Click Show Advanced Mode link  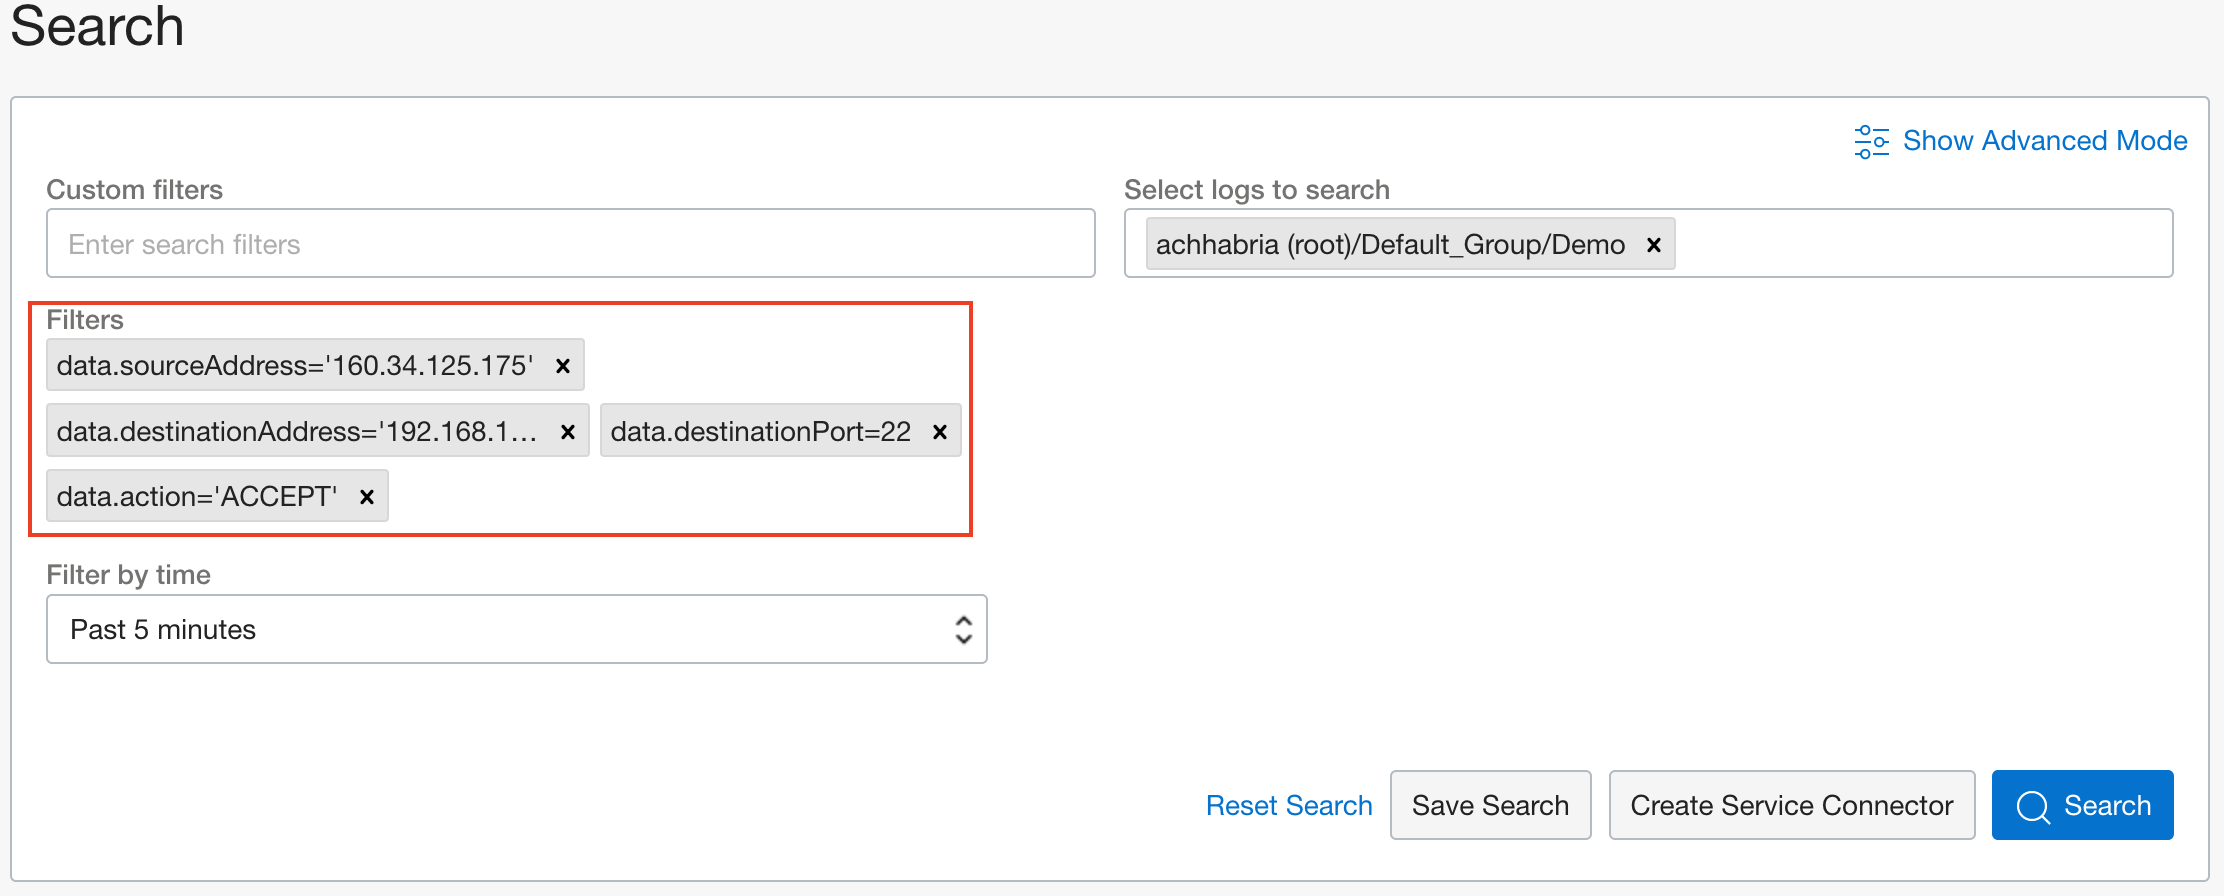pyautogui.click(x=2044, y=141)
